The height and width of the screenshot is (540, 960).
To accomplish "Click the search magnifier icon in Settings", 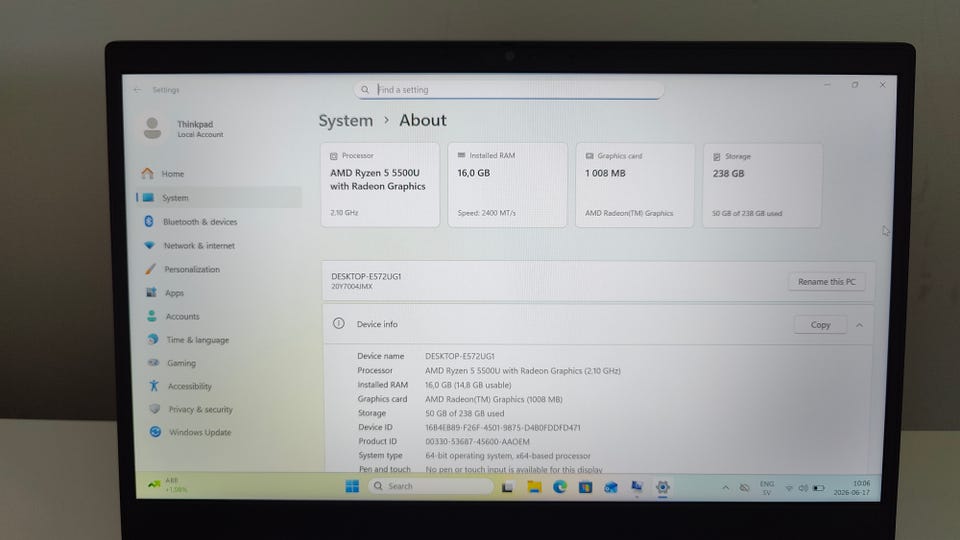I will point(365,90).
